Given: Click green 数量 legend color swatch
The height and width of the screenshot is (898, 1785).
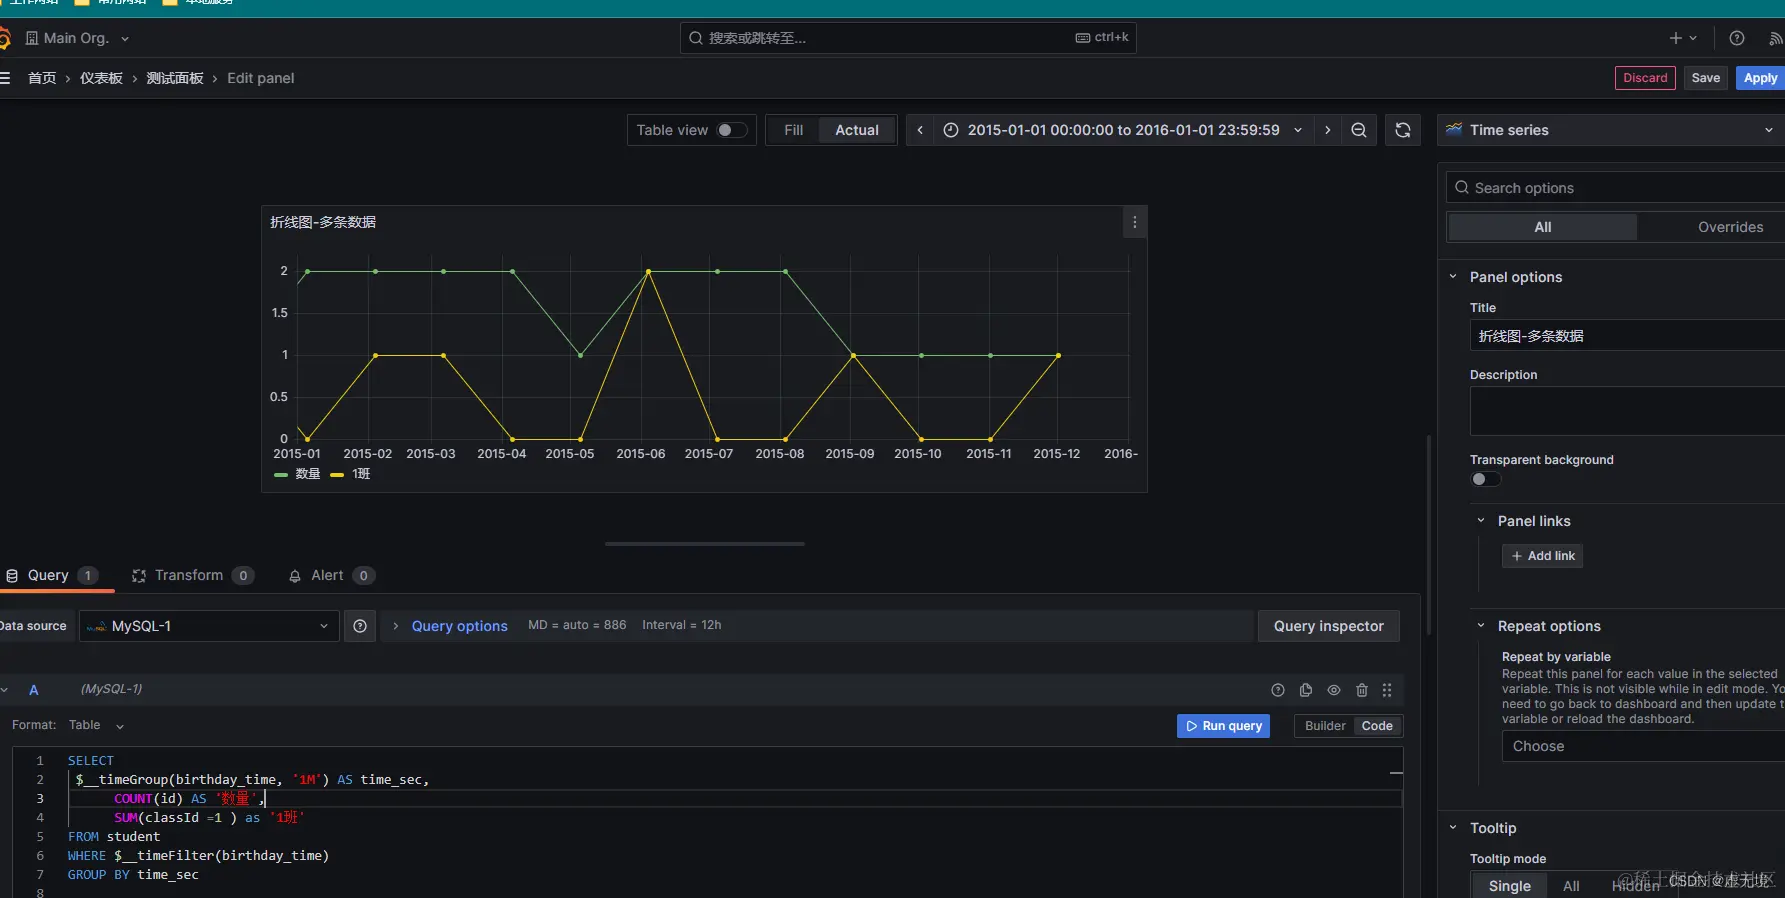Looking at the screenshot, I should [x=281, y=474].
